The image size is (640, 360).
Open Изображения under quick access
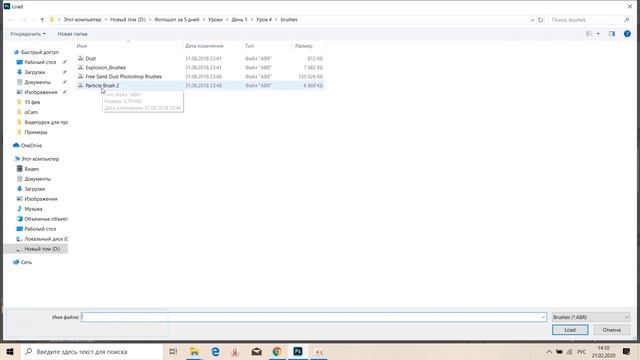[x=41, y=92]
